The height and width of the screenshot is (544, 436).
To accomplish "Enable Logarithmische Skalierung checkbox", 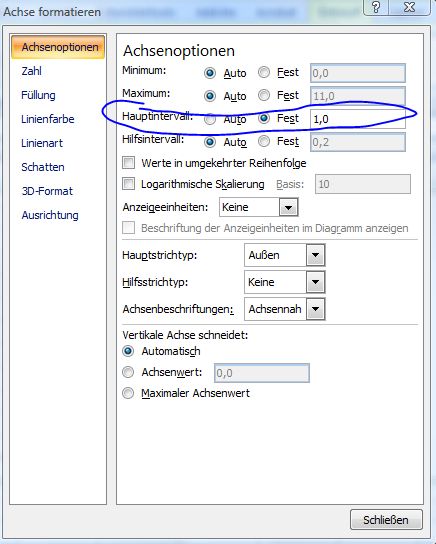I will point(128,184).
